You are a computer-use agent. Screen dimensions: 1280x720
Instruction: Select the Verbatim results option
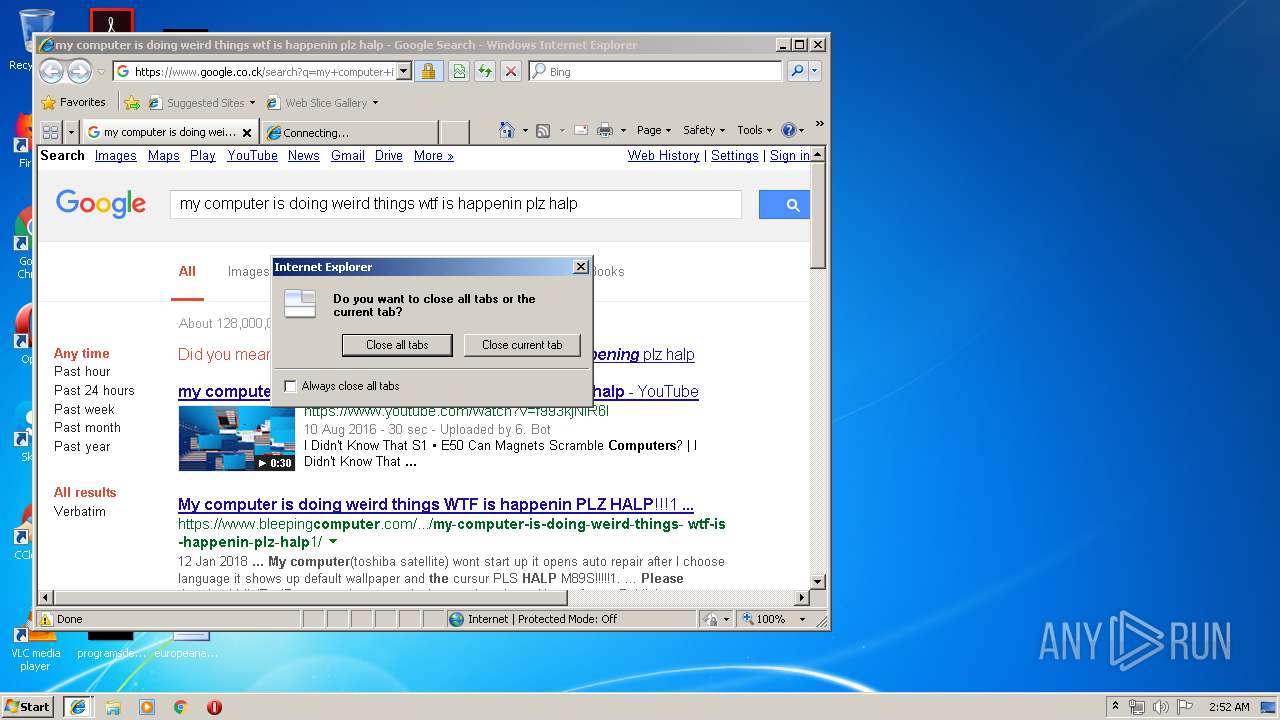80,511
